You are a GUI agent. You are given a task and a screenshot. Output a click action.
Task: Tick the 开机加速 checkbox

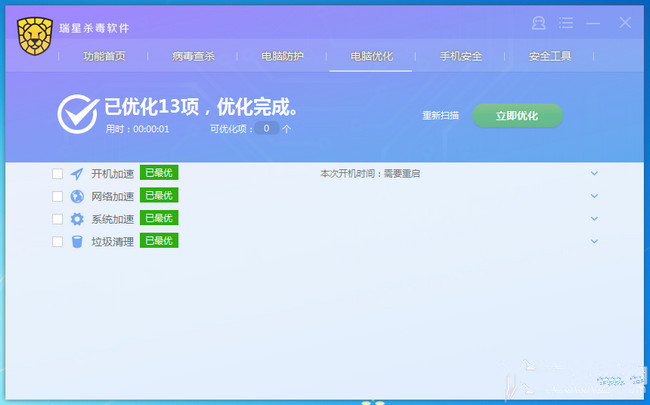[57, 173]
